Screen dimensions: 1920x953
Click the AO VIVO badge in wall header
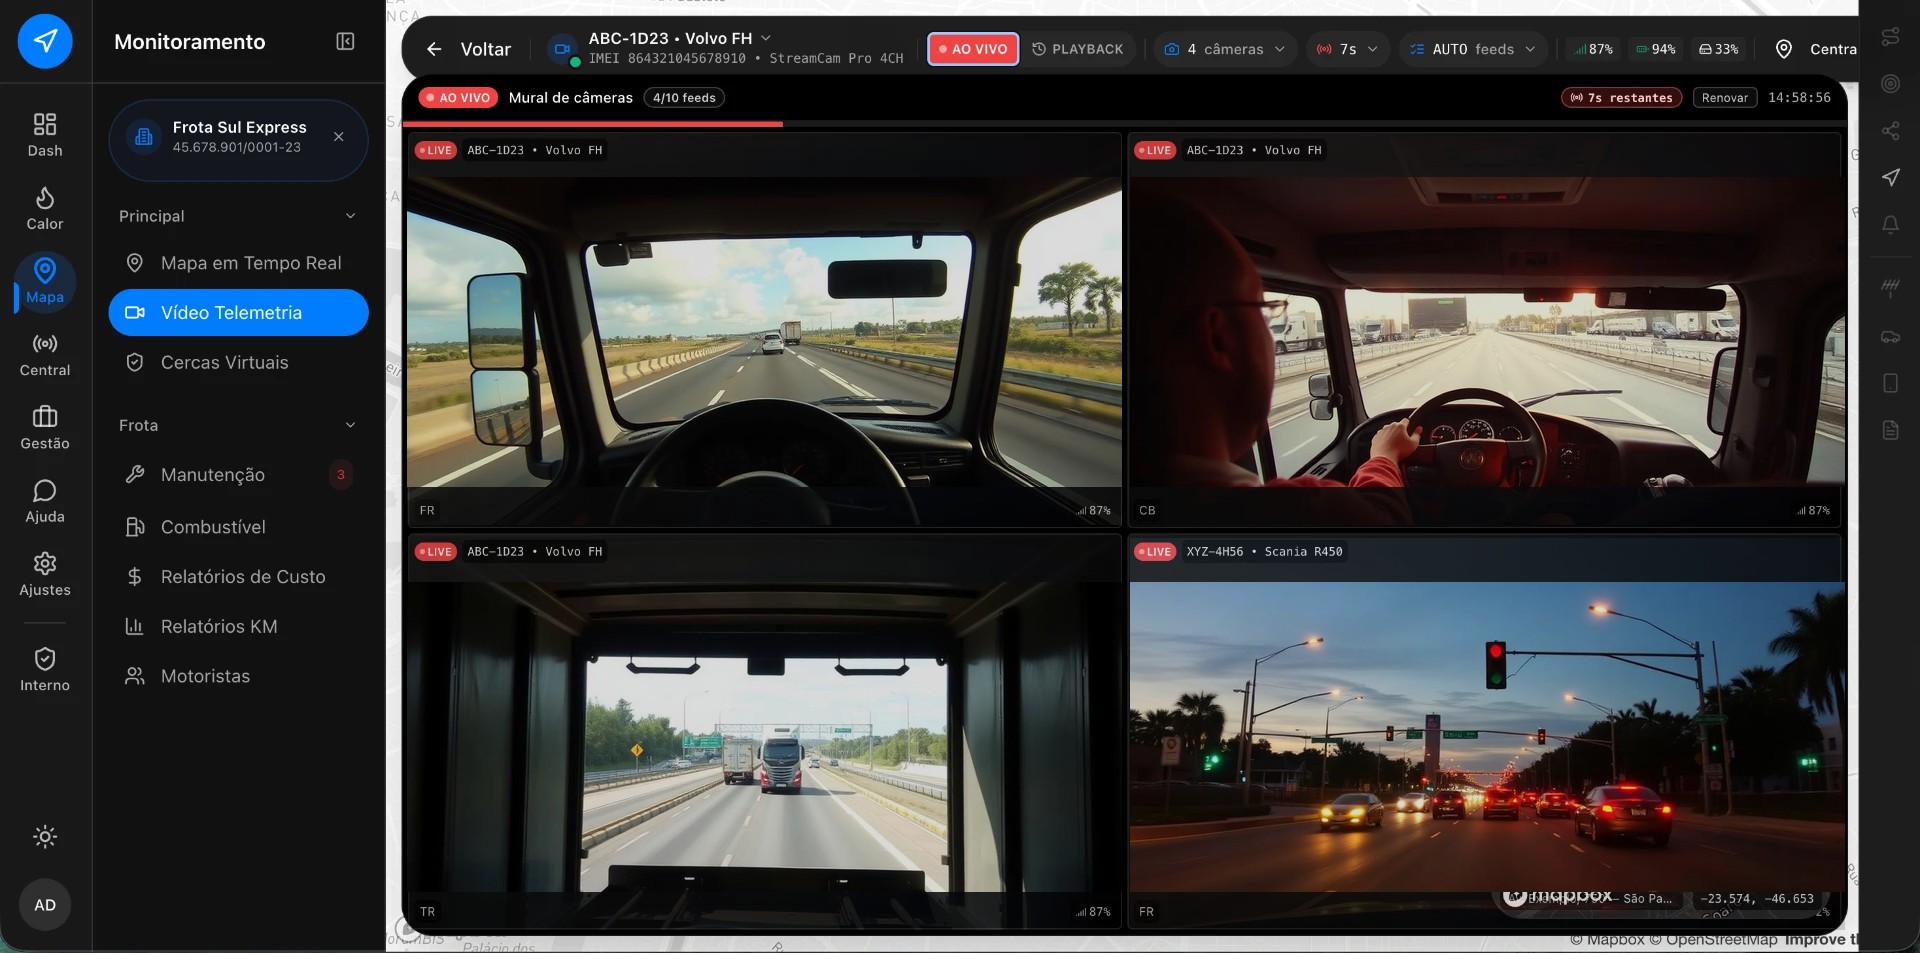click(x=457, y=98)
